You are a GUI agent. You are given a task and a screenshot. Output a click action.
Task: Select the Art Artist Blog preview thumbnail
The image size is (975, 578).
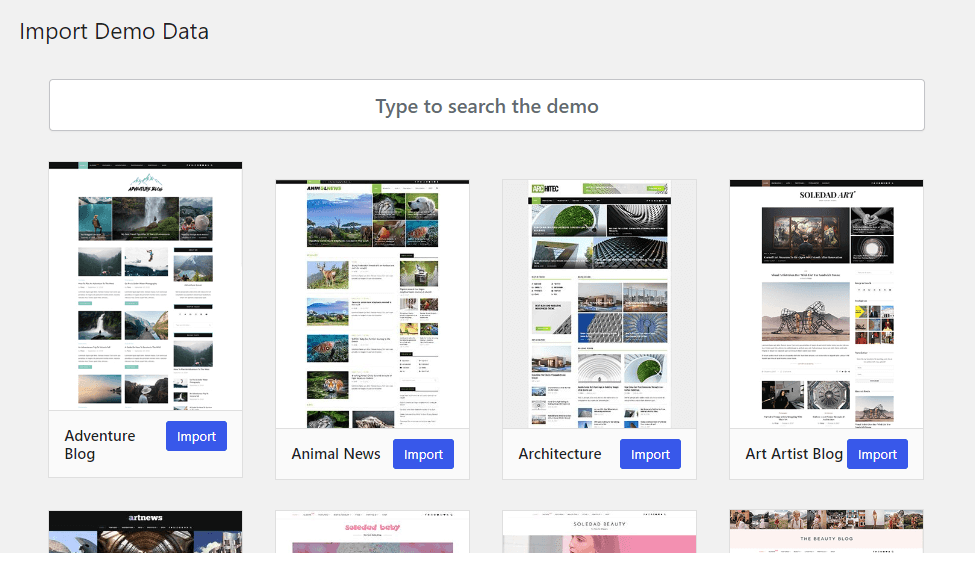(x=826, y=304)
